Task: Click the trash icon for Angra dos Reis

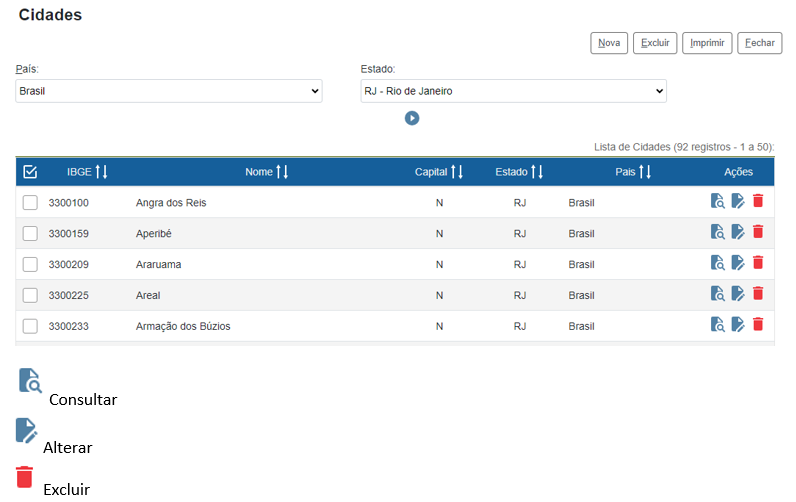Action: coord(758,202)
